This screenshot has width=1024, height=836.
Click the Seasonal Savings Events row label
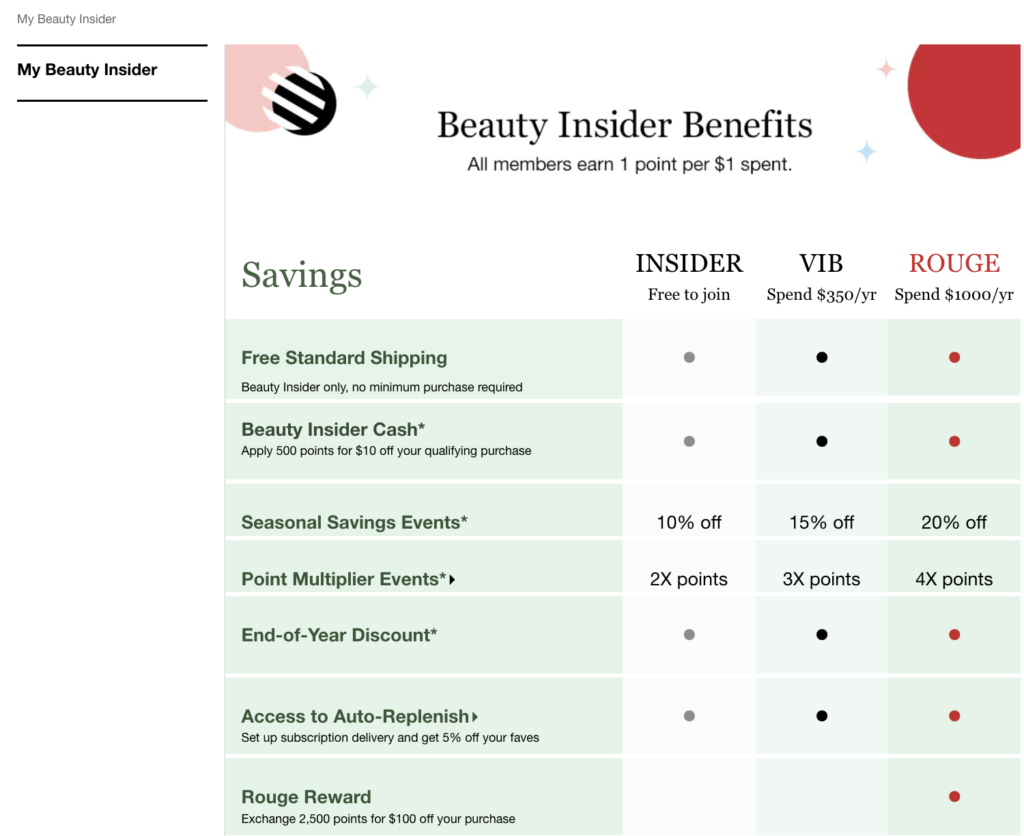pos(354,522)
